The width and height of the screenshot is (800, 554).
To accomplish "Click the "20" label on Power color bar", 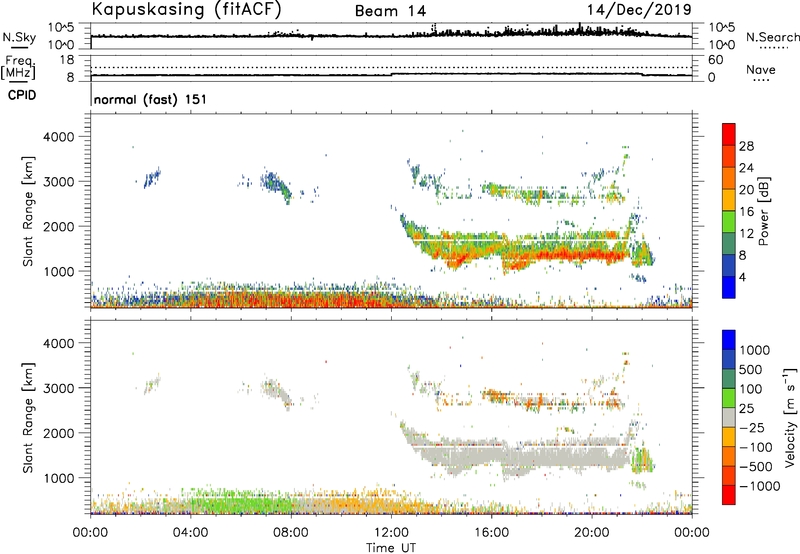I will click(x=746, y=190).
